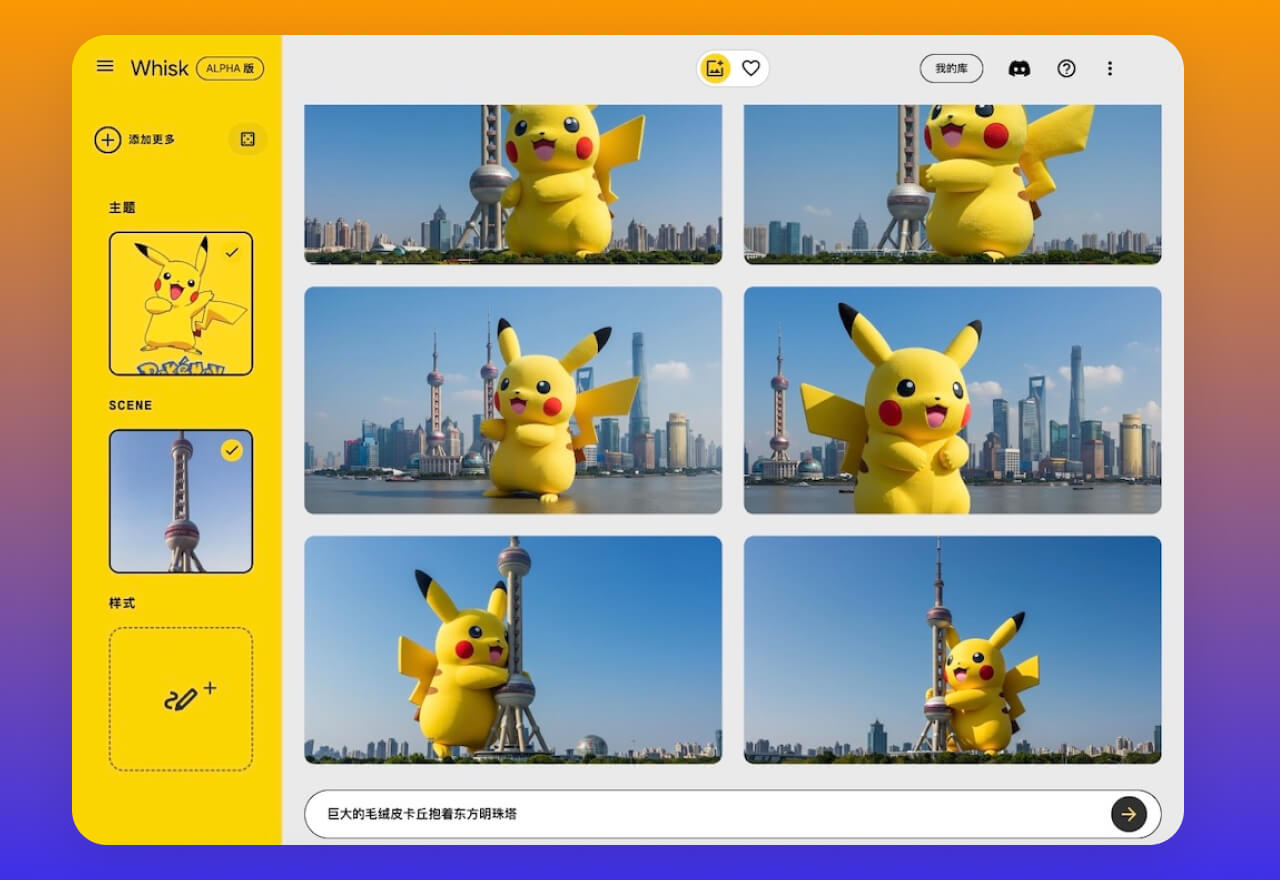Click the add more plus icon
Screen dimensions: 1280x880
pyautogui.click(x=108, y=139)
